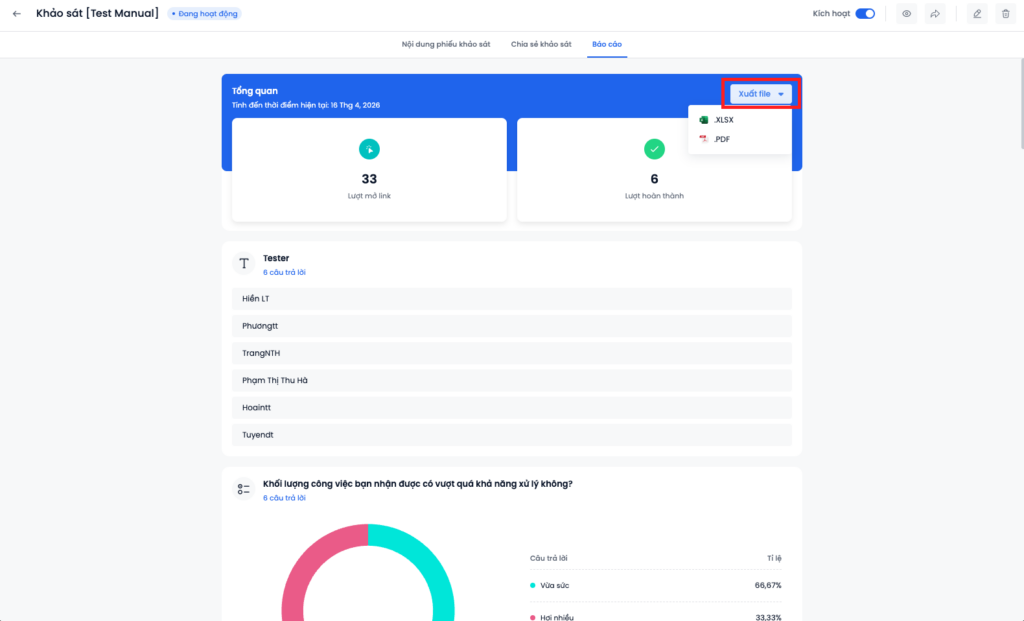This screenshot has height=621, width=1024.
Task: Click the Tester text question icon
Action: [x=244, y=264]
